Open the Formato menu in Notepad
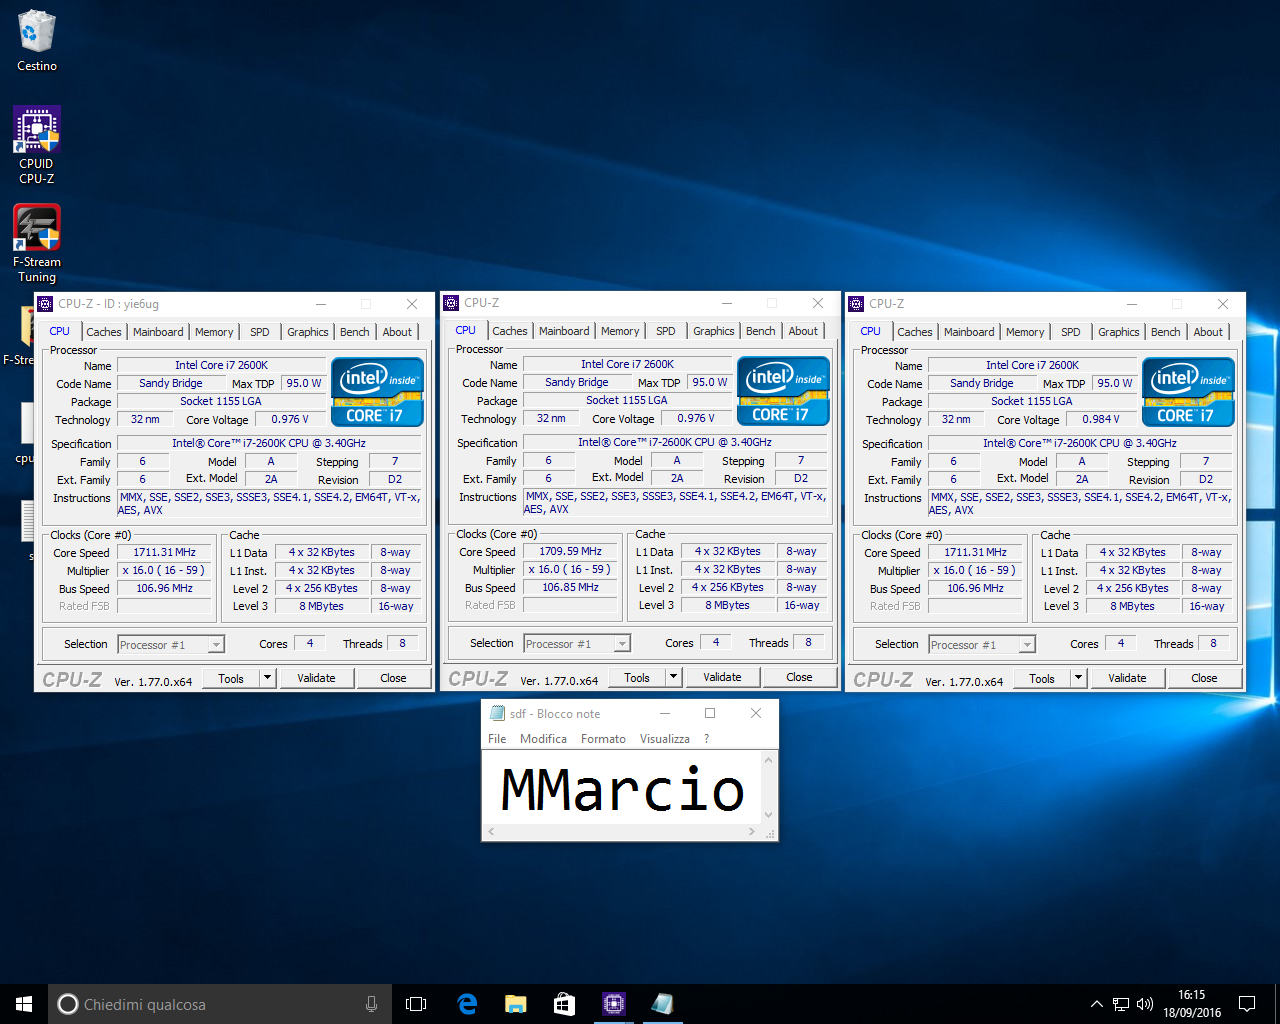 click(603, 739)
